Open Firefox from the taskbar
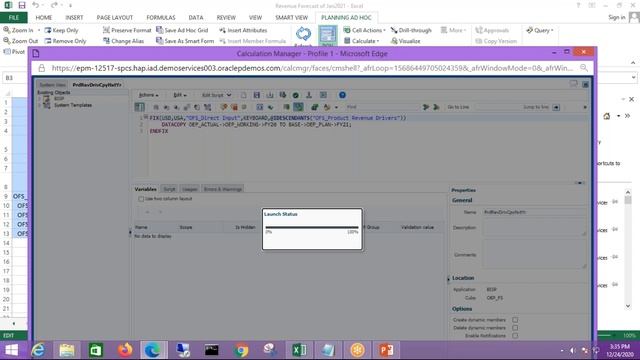The height and width of the screenshot is (360, 640). click(x=125, y=350)
